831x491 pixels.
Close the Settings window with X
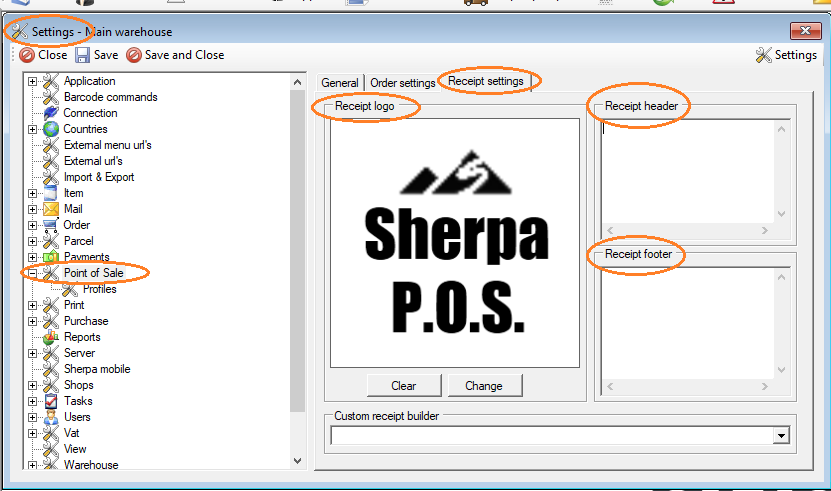[805, 31]
